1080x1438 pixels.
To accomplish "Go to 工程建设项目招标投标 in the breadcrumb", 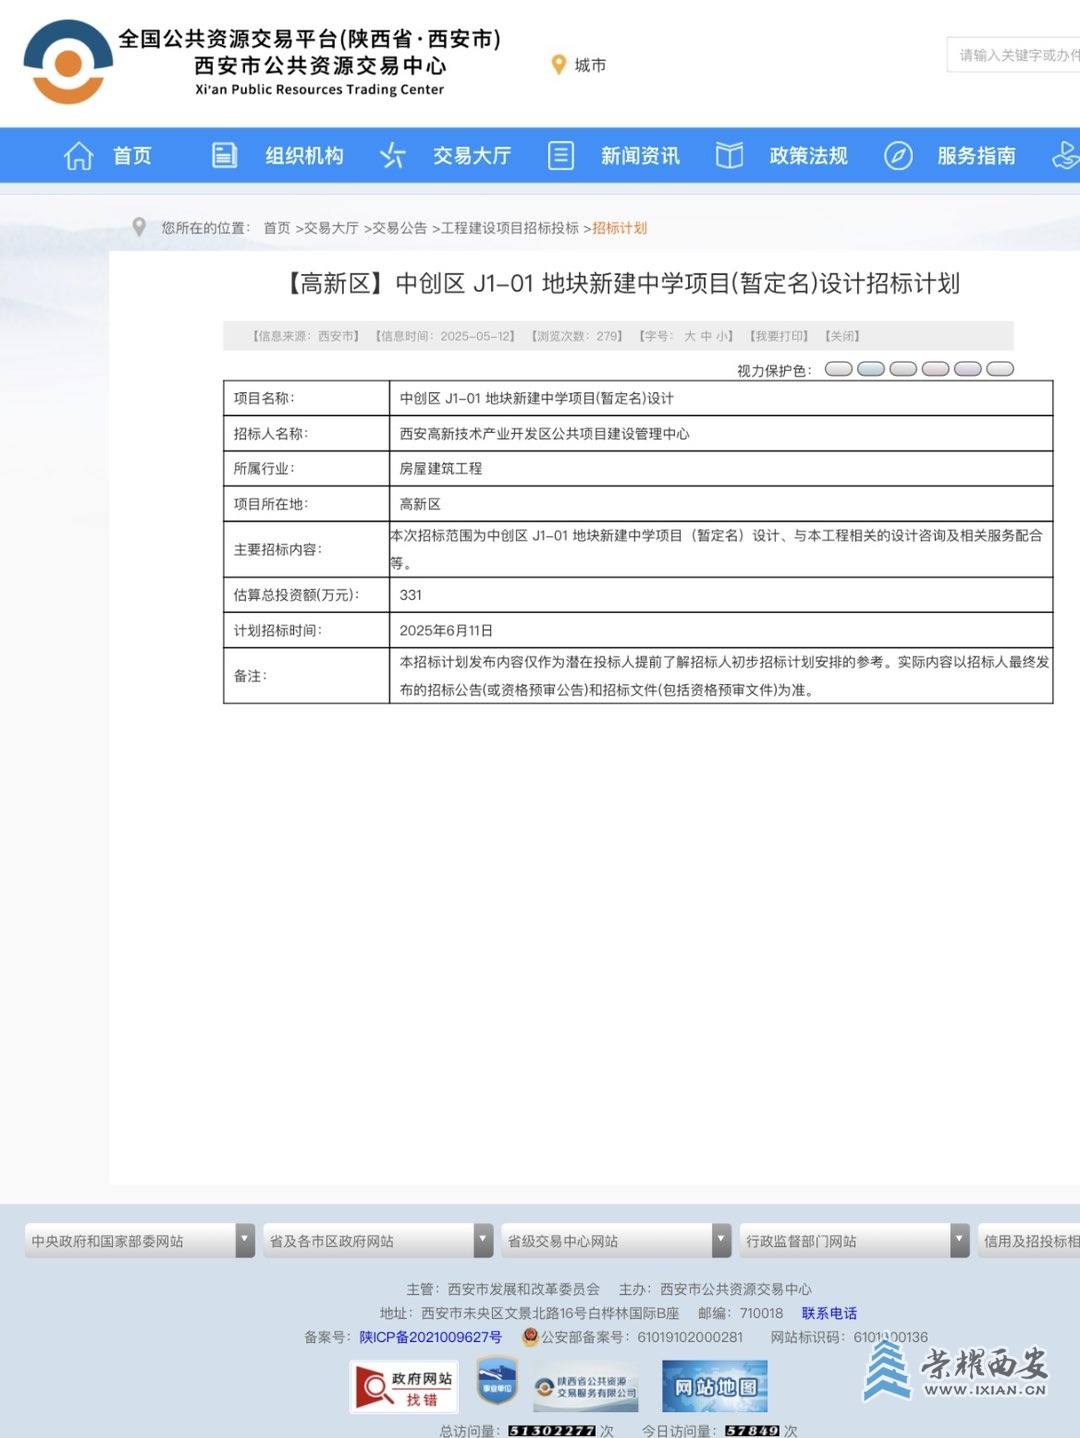I will [510, 228].
